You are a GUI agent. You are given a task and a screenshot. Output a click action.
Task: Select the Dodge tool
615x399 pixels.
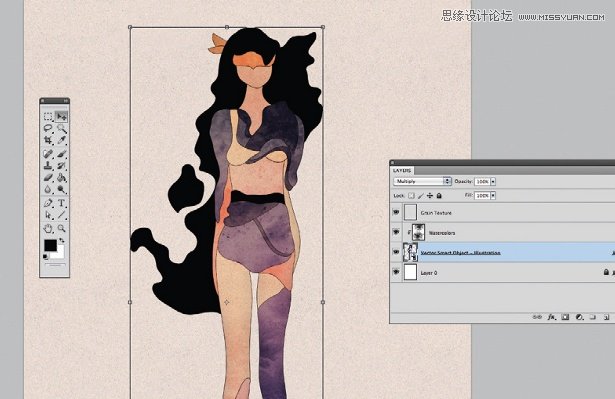point(61,189)
